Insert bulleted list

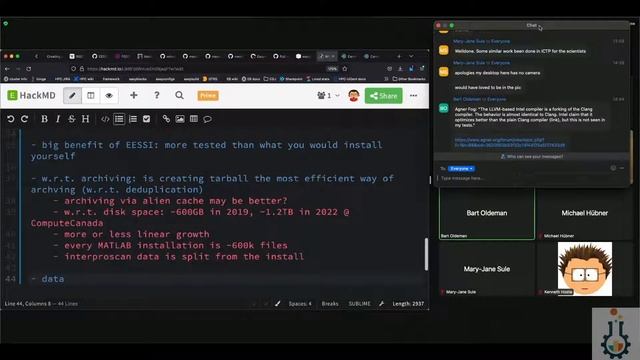[119, 119]
